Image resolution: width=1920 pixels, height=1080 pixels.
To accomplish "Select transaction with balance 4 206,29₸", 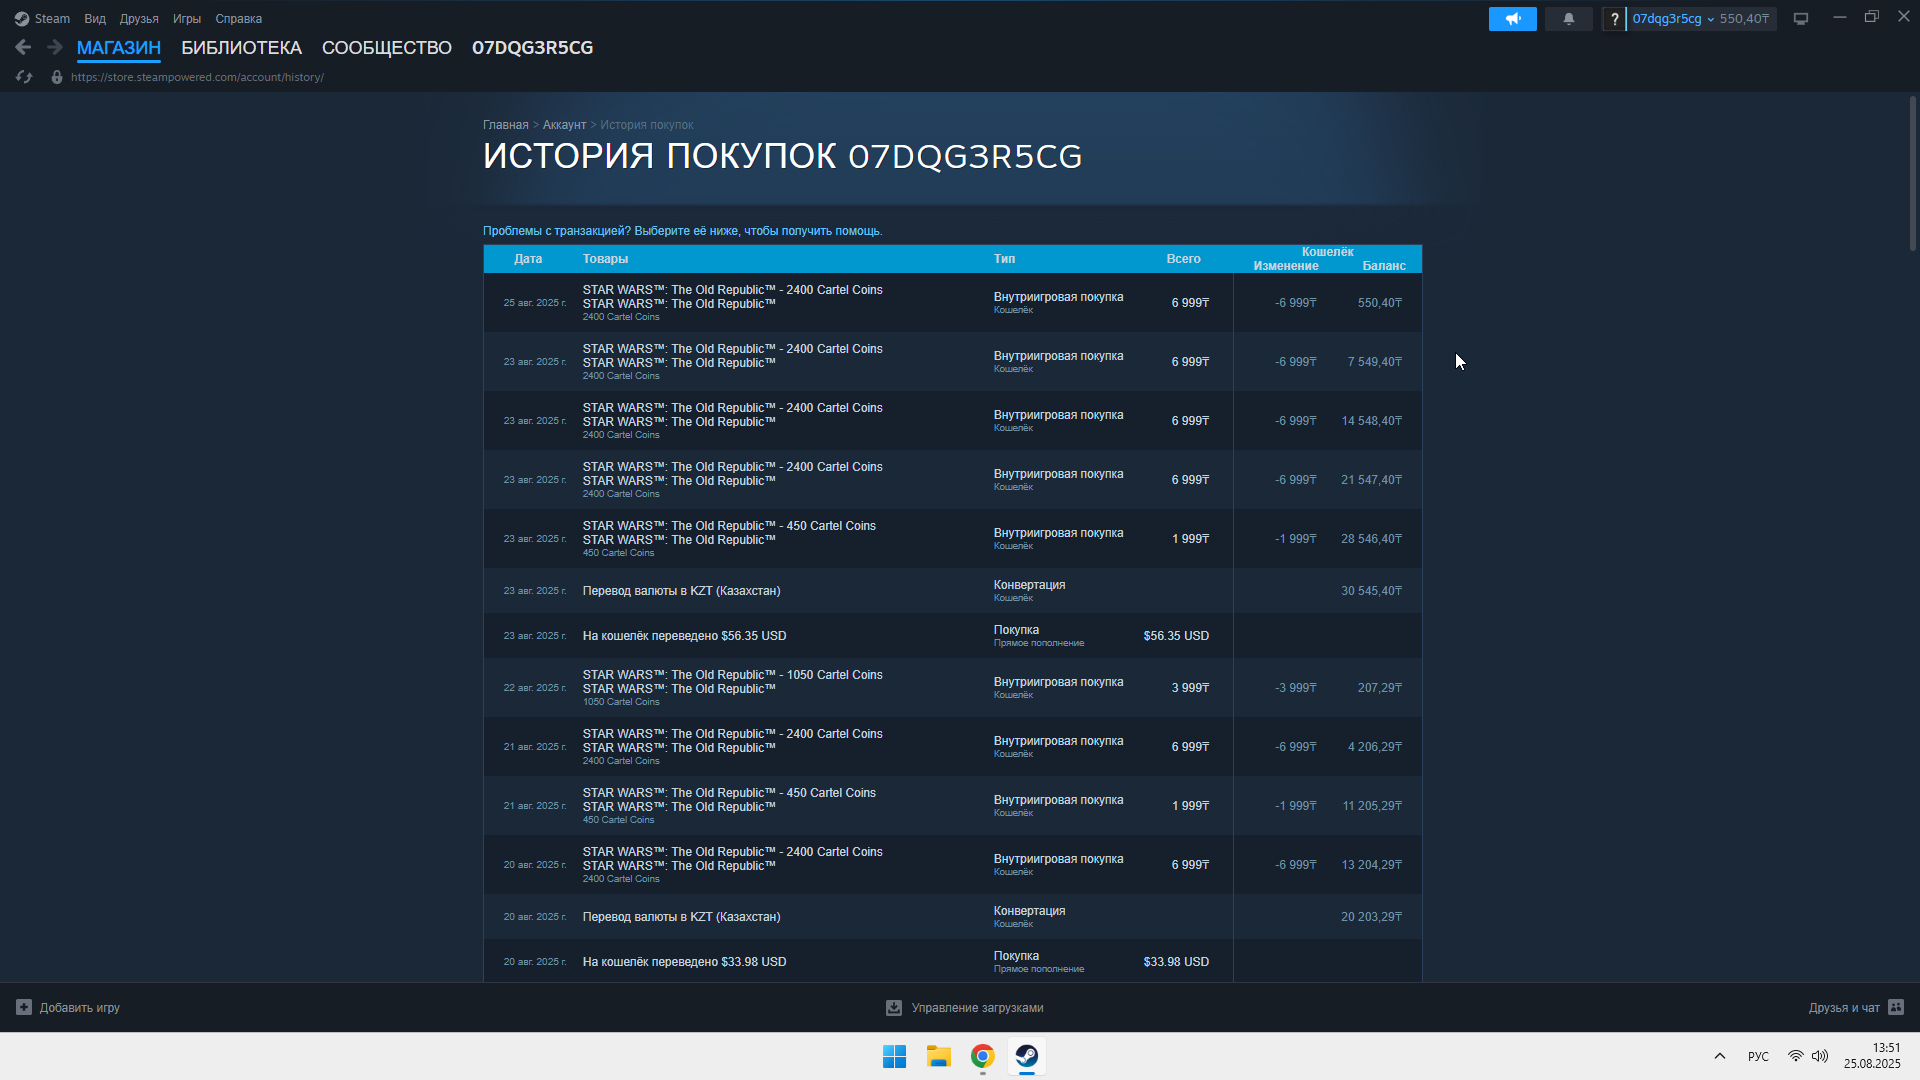I will coord(952,747).
